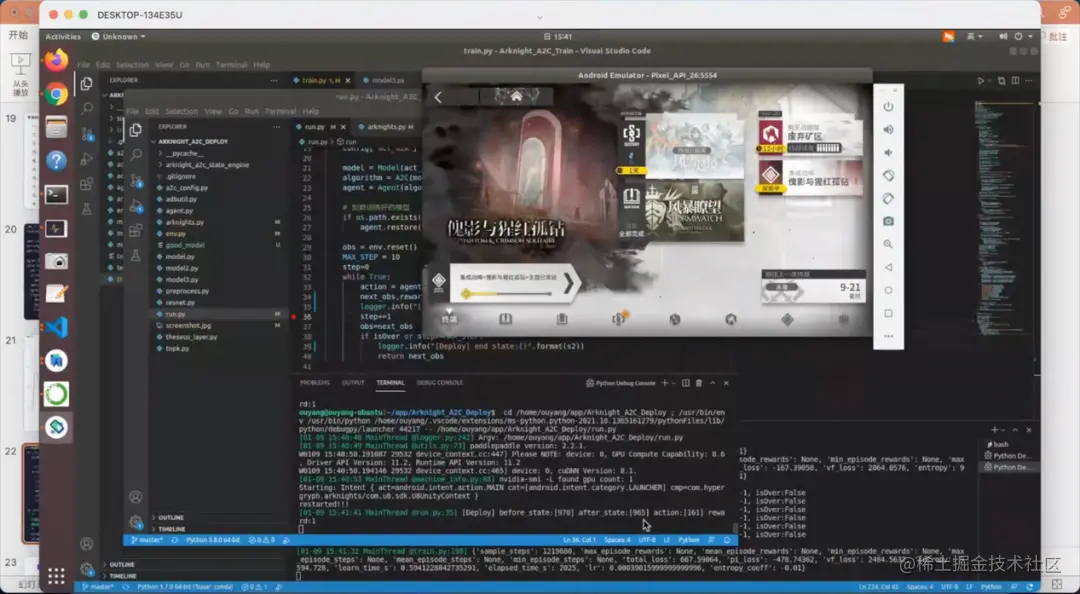Tap the back arrow in the Arknights game
The image size is (1080, 594).
pyautogui.click(x=439, y=97)
